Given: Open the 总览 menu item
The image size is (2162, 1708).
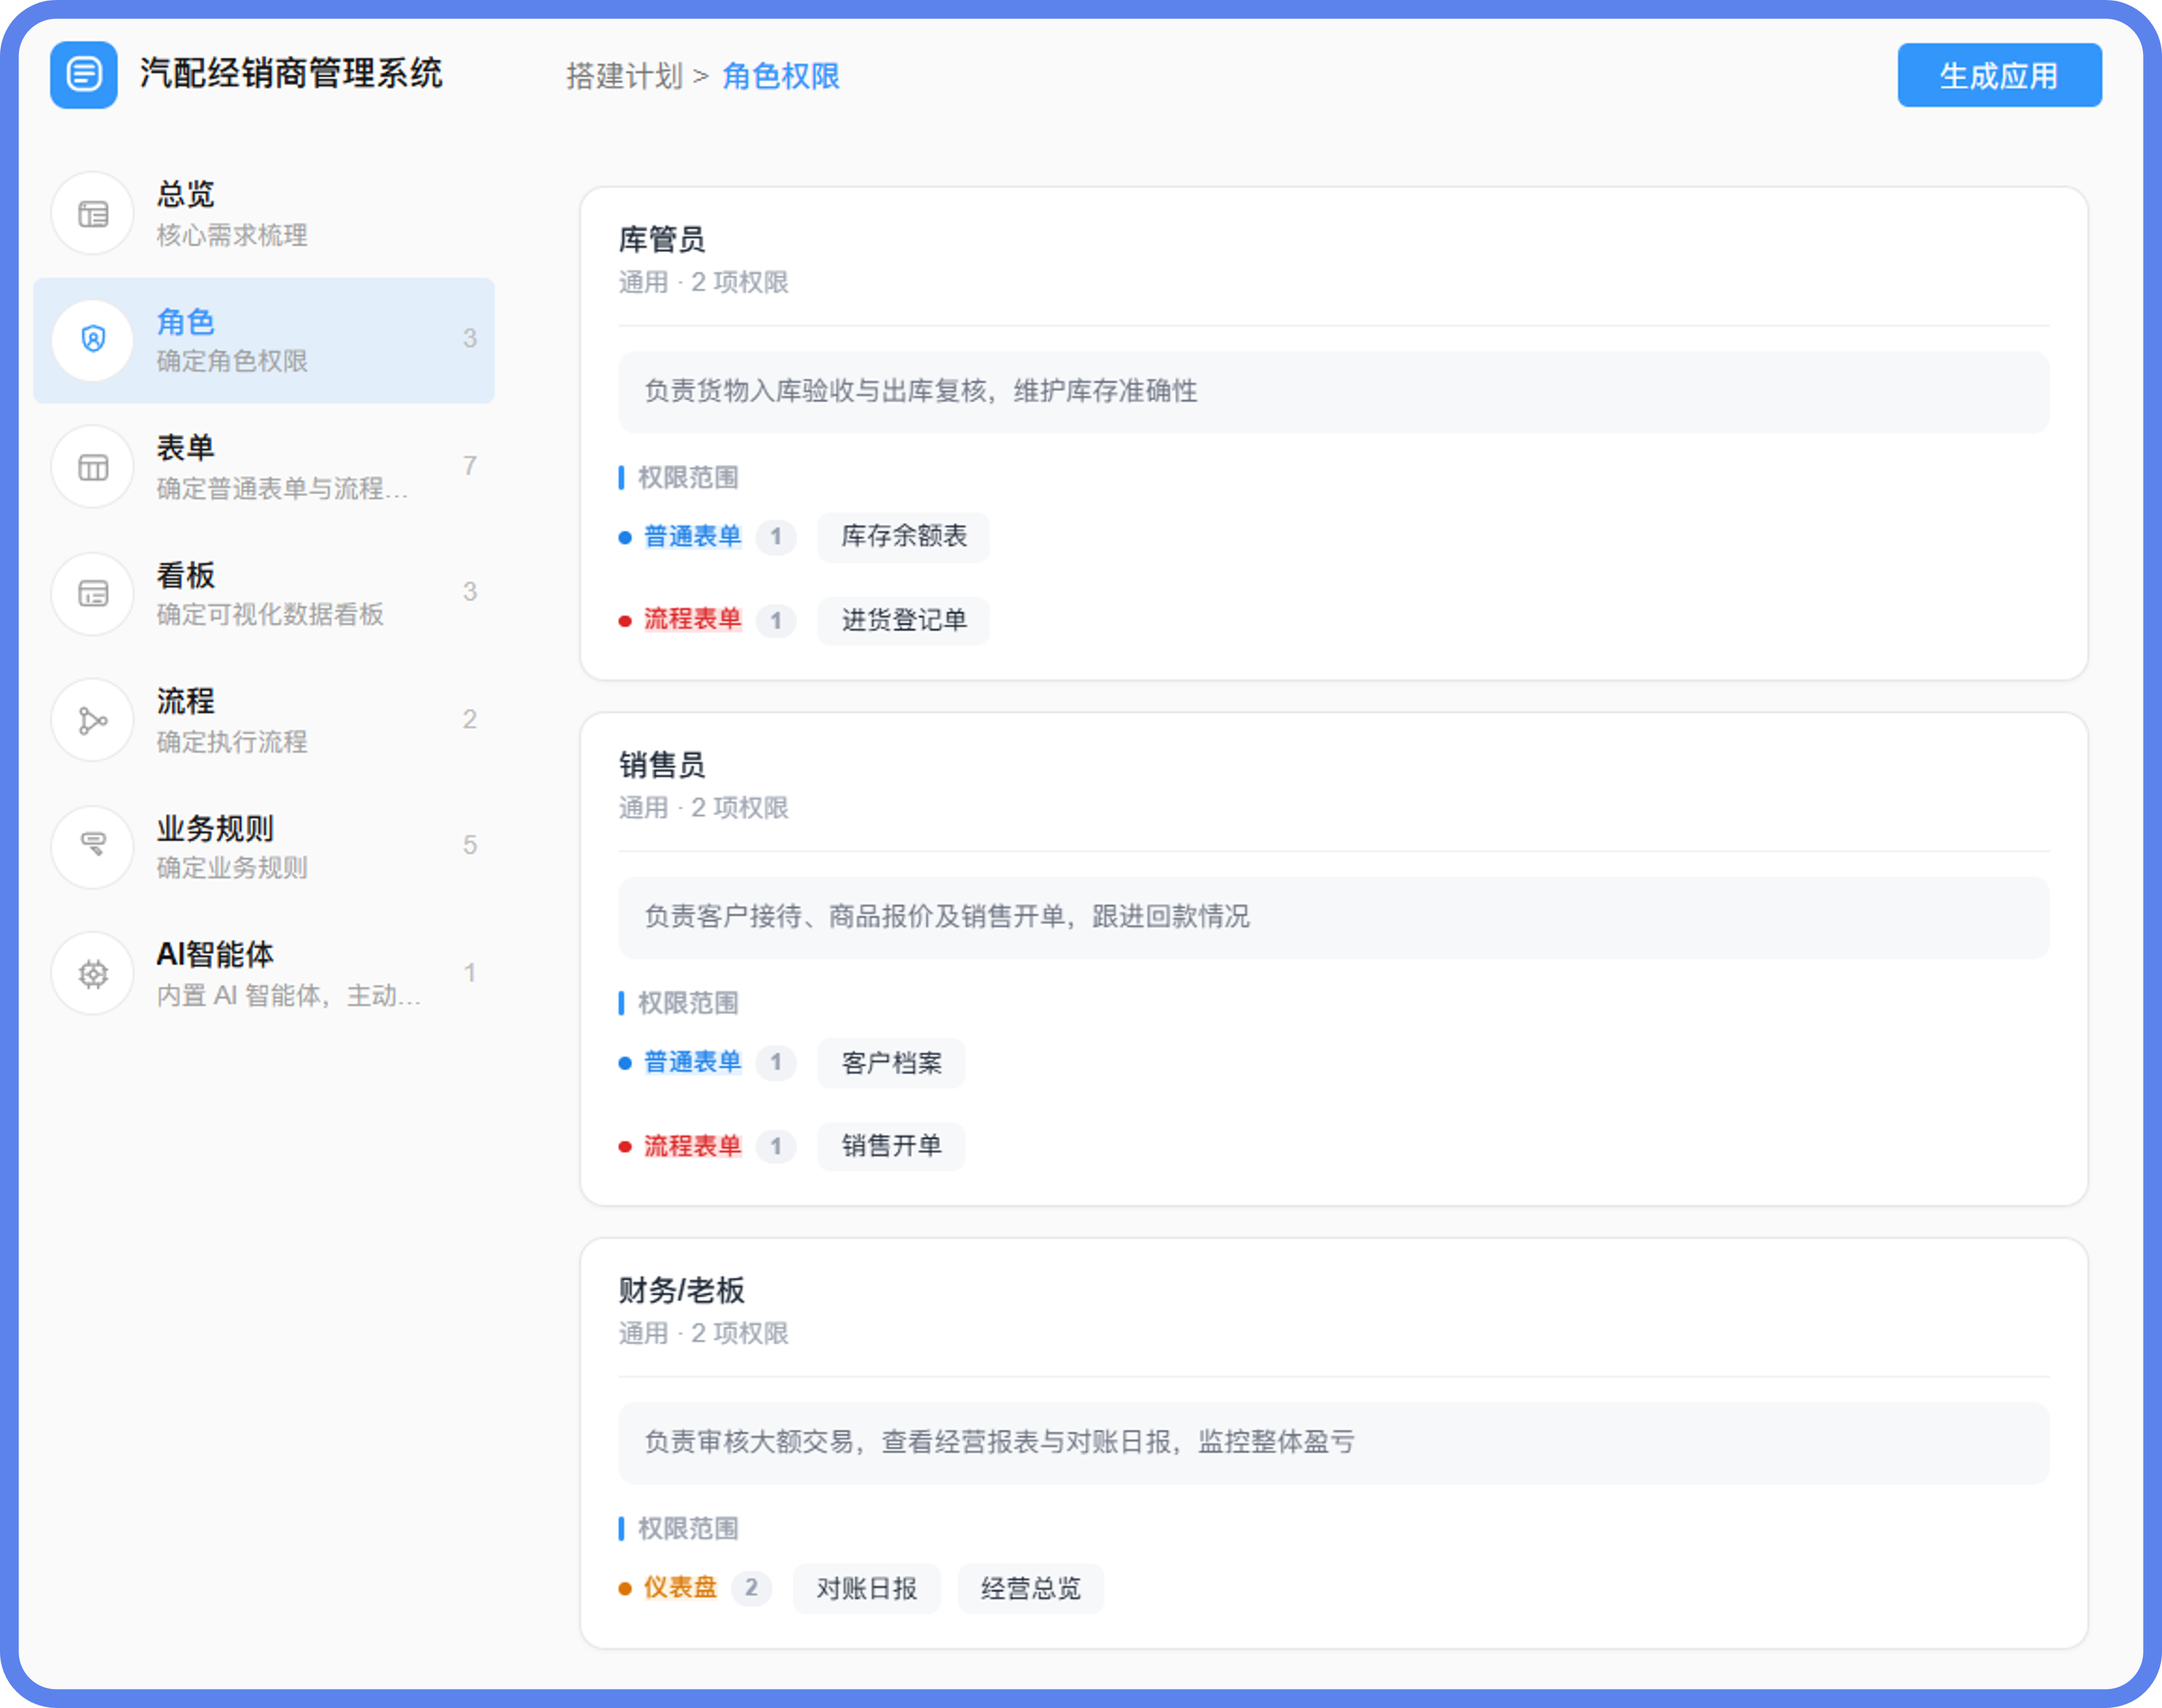Looking at the screenshot, I should coord(264,214).
